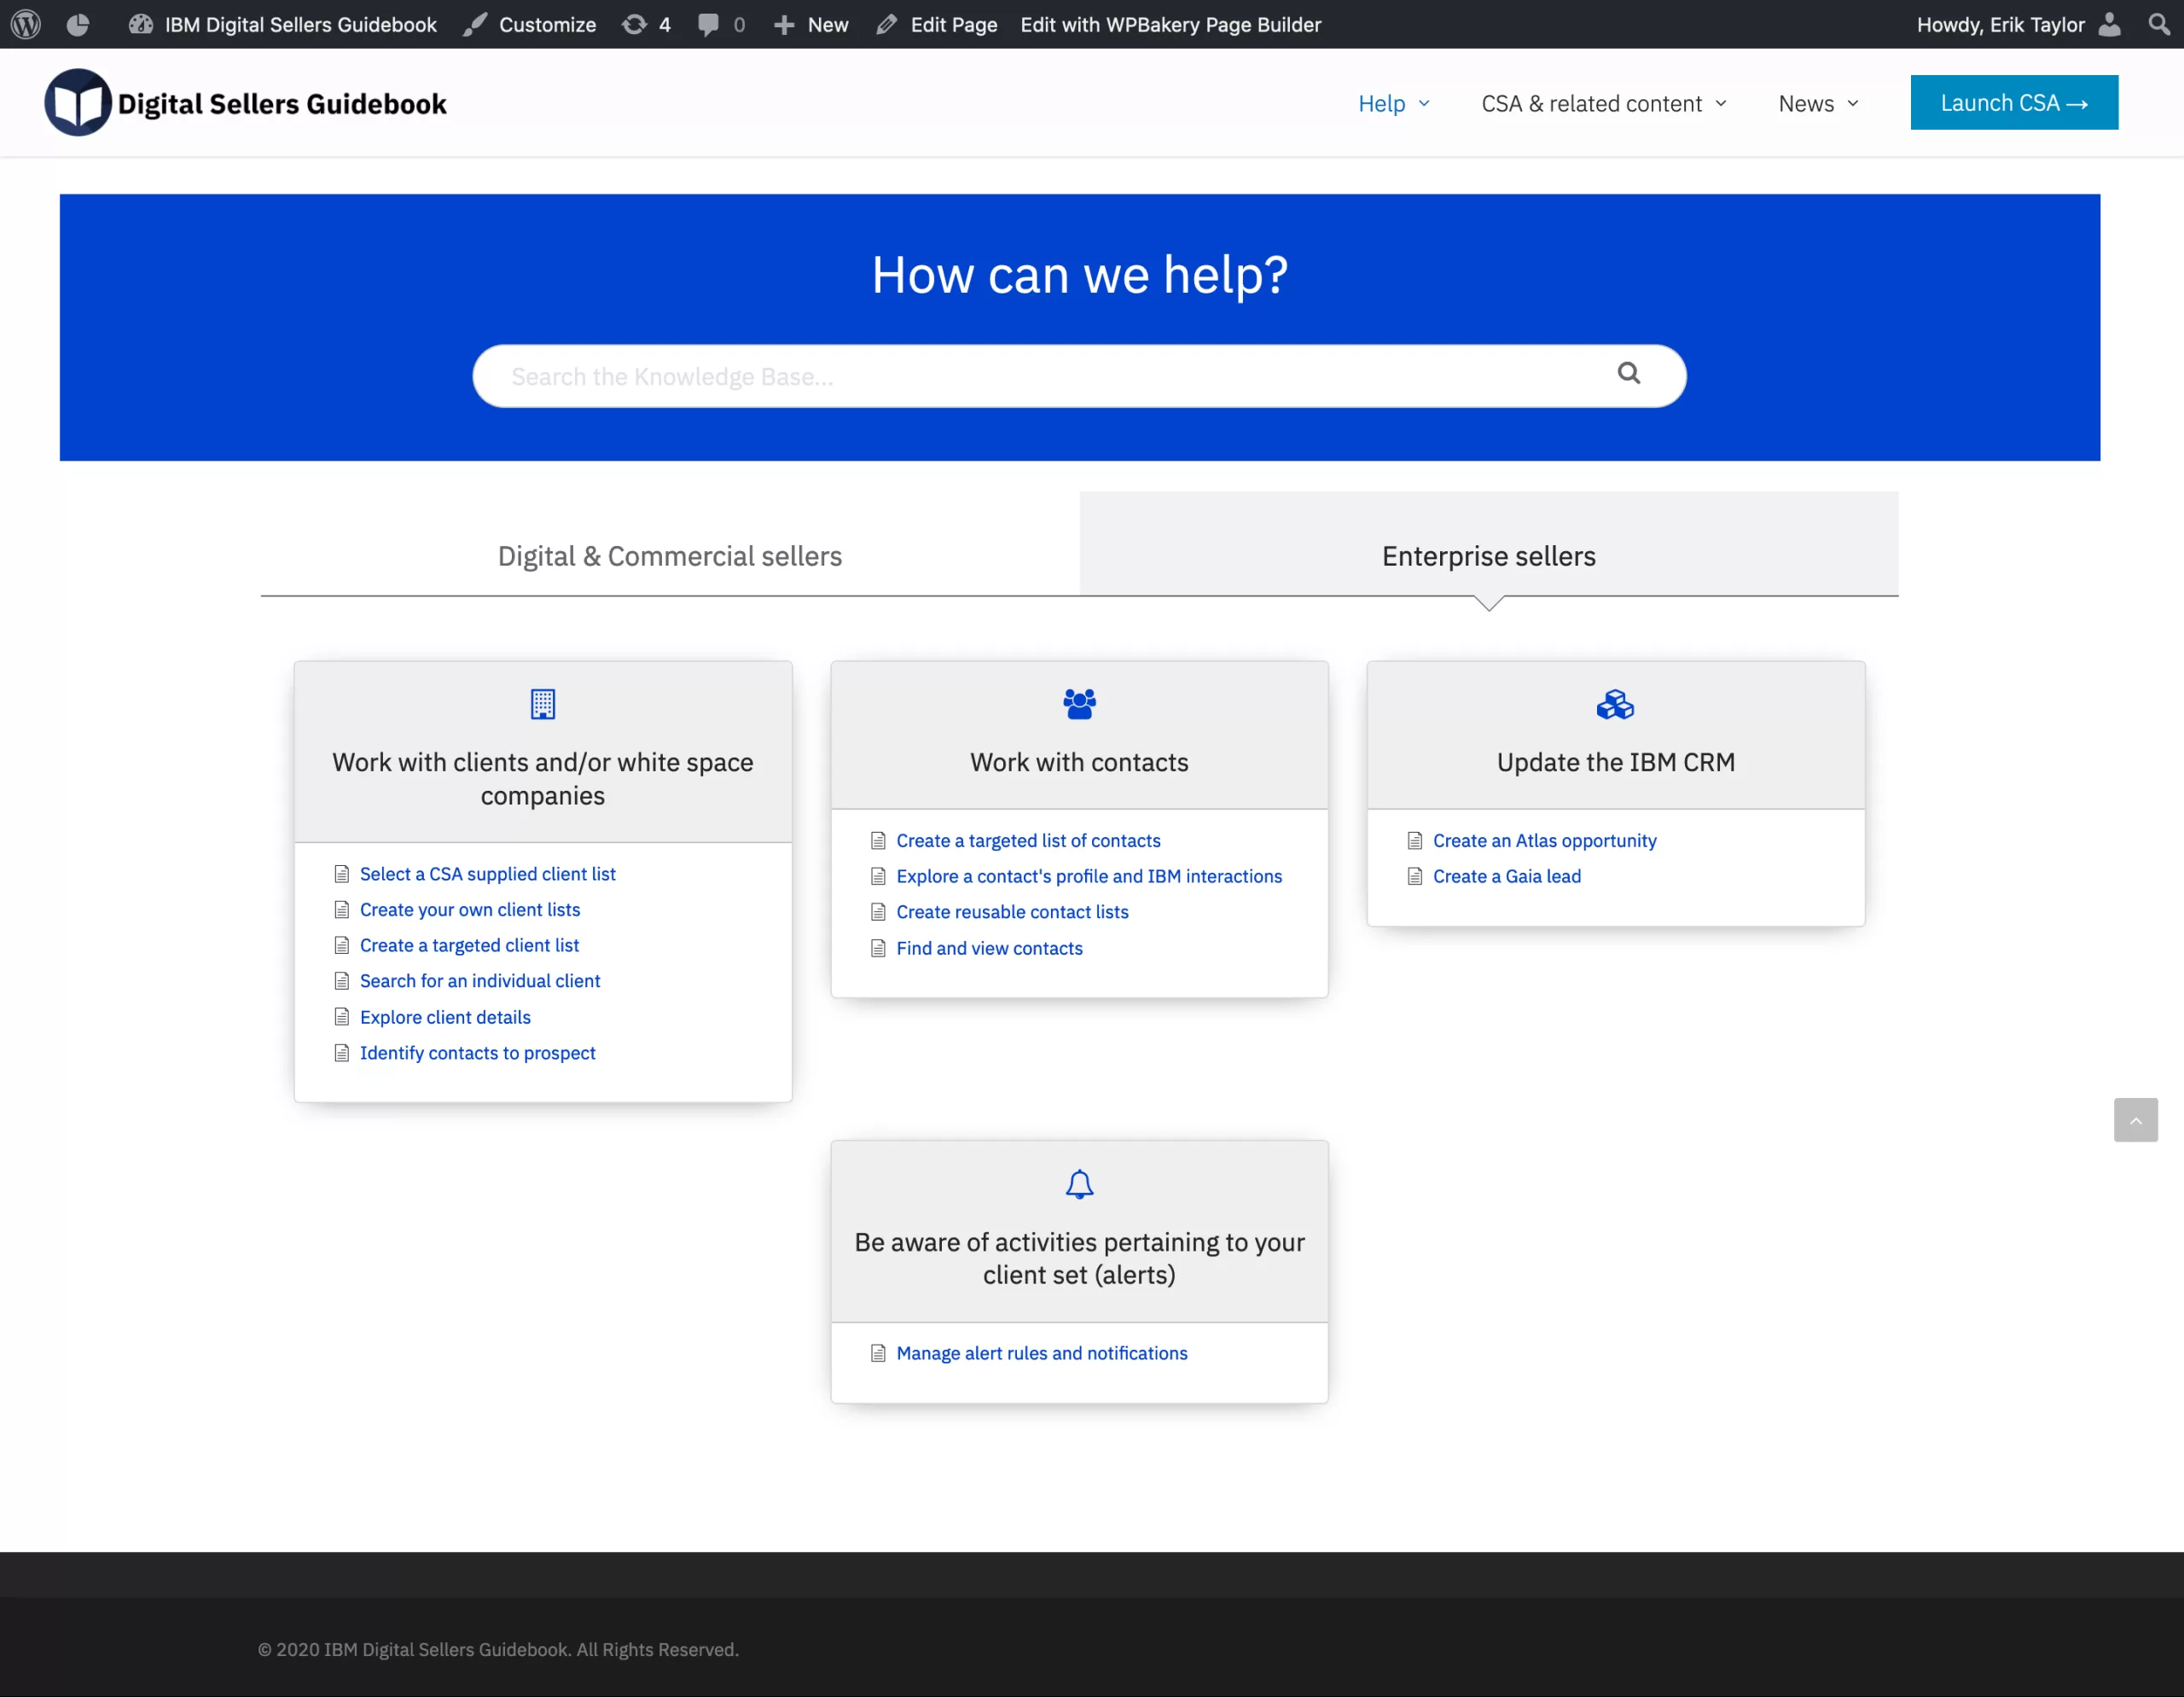The image size is (2184, 1697).
Task: Click document icon beside Select a CSA supplied client list
Action: pyautogui.click(x=341, y=874)
